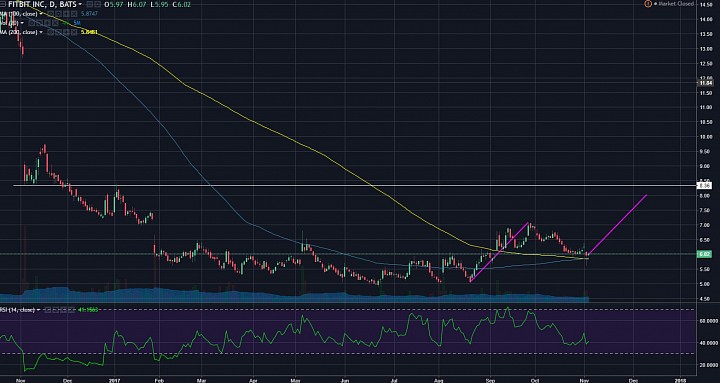The image size is (720, 383).
Task: Expand the MA (200, close) indicator dropdown arrow
Action: 41,32
